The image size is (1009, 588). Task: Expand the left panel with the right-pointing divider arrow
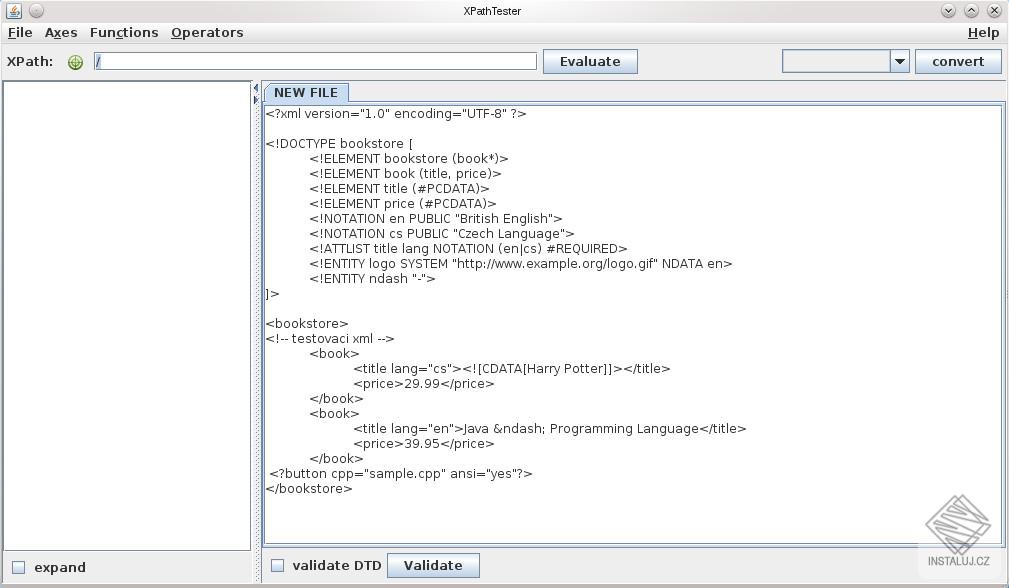point(255,100)
